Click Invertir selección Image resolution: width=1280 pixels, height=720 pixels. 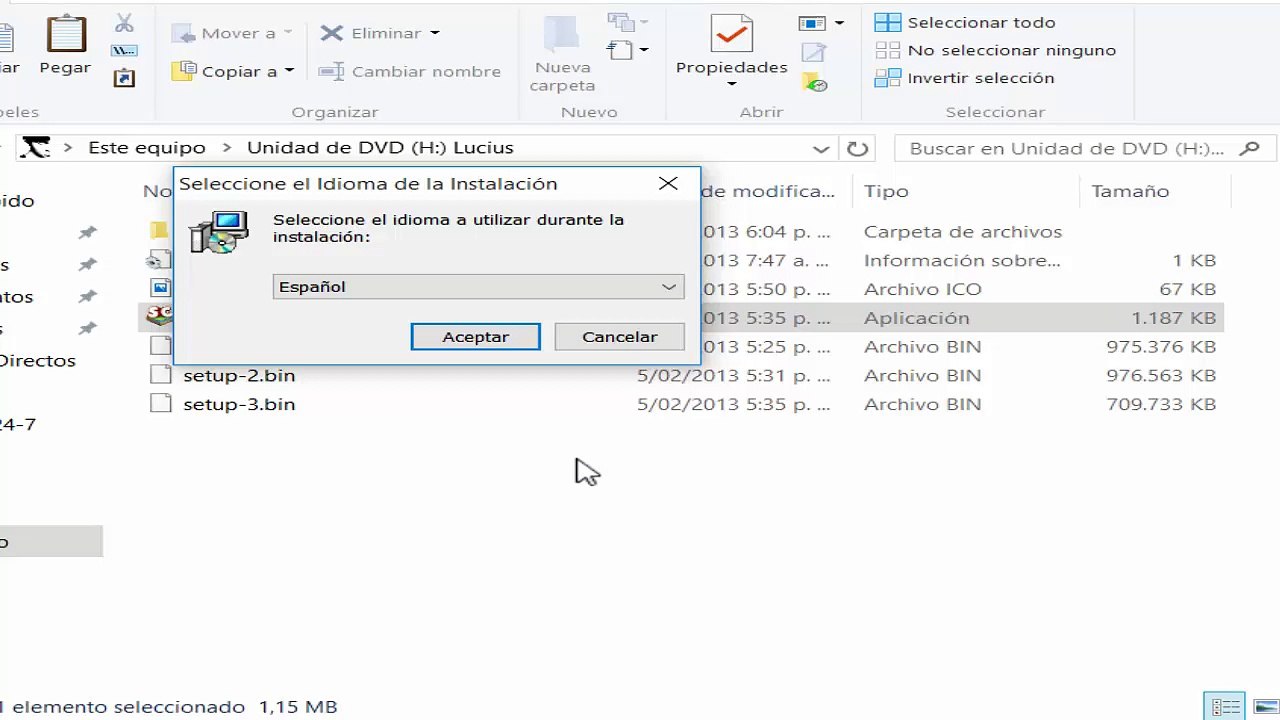click(964, 78)
